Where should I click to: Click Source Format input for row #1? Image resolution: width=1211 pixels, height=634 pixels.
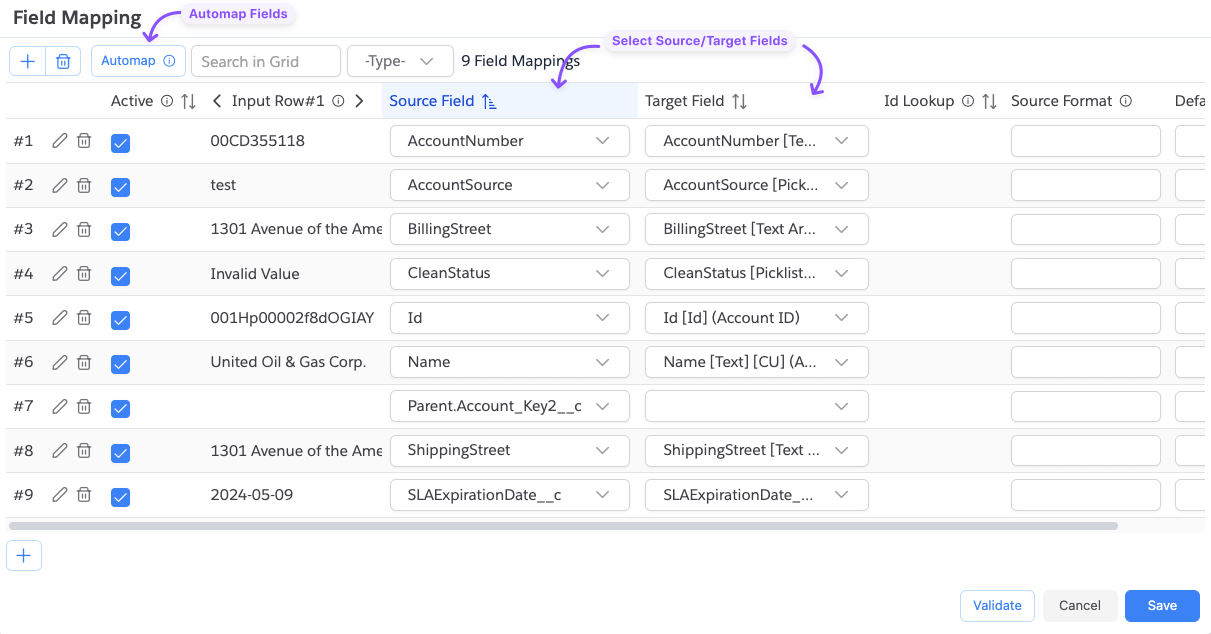(x=1086, y=141)
